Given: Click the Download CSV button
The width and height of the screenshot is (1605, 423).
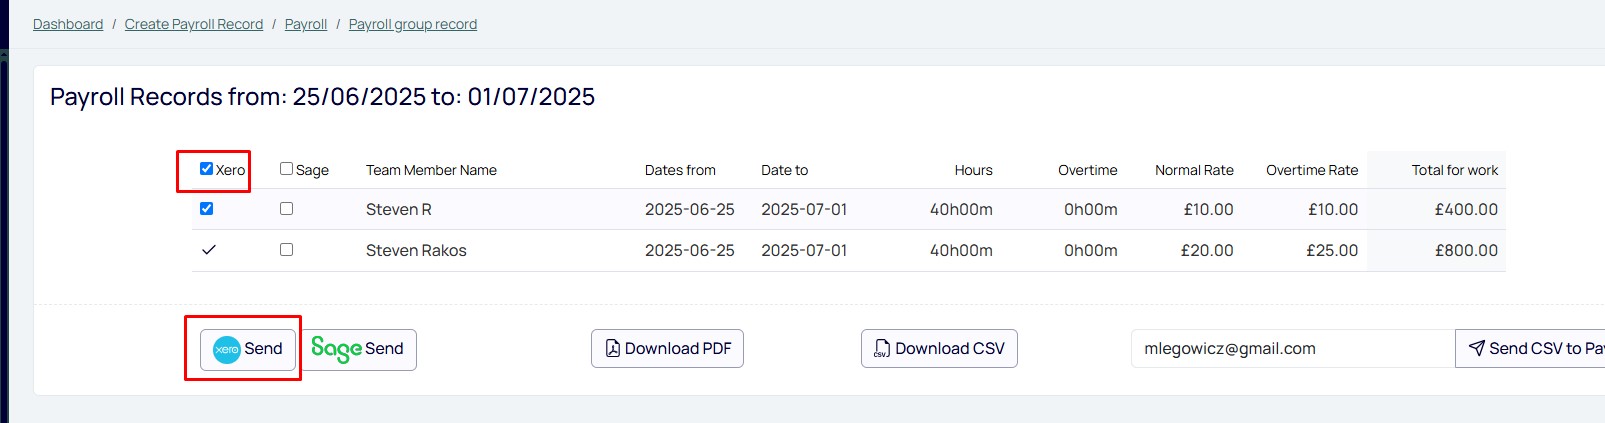Looking at the screenshot, I should point(939,348).
